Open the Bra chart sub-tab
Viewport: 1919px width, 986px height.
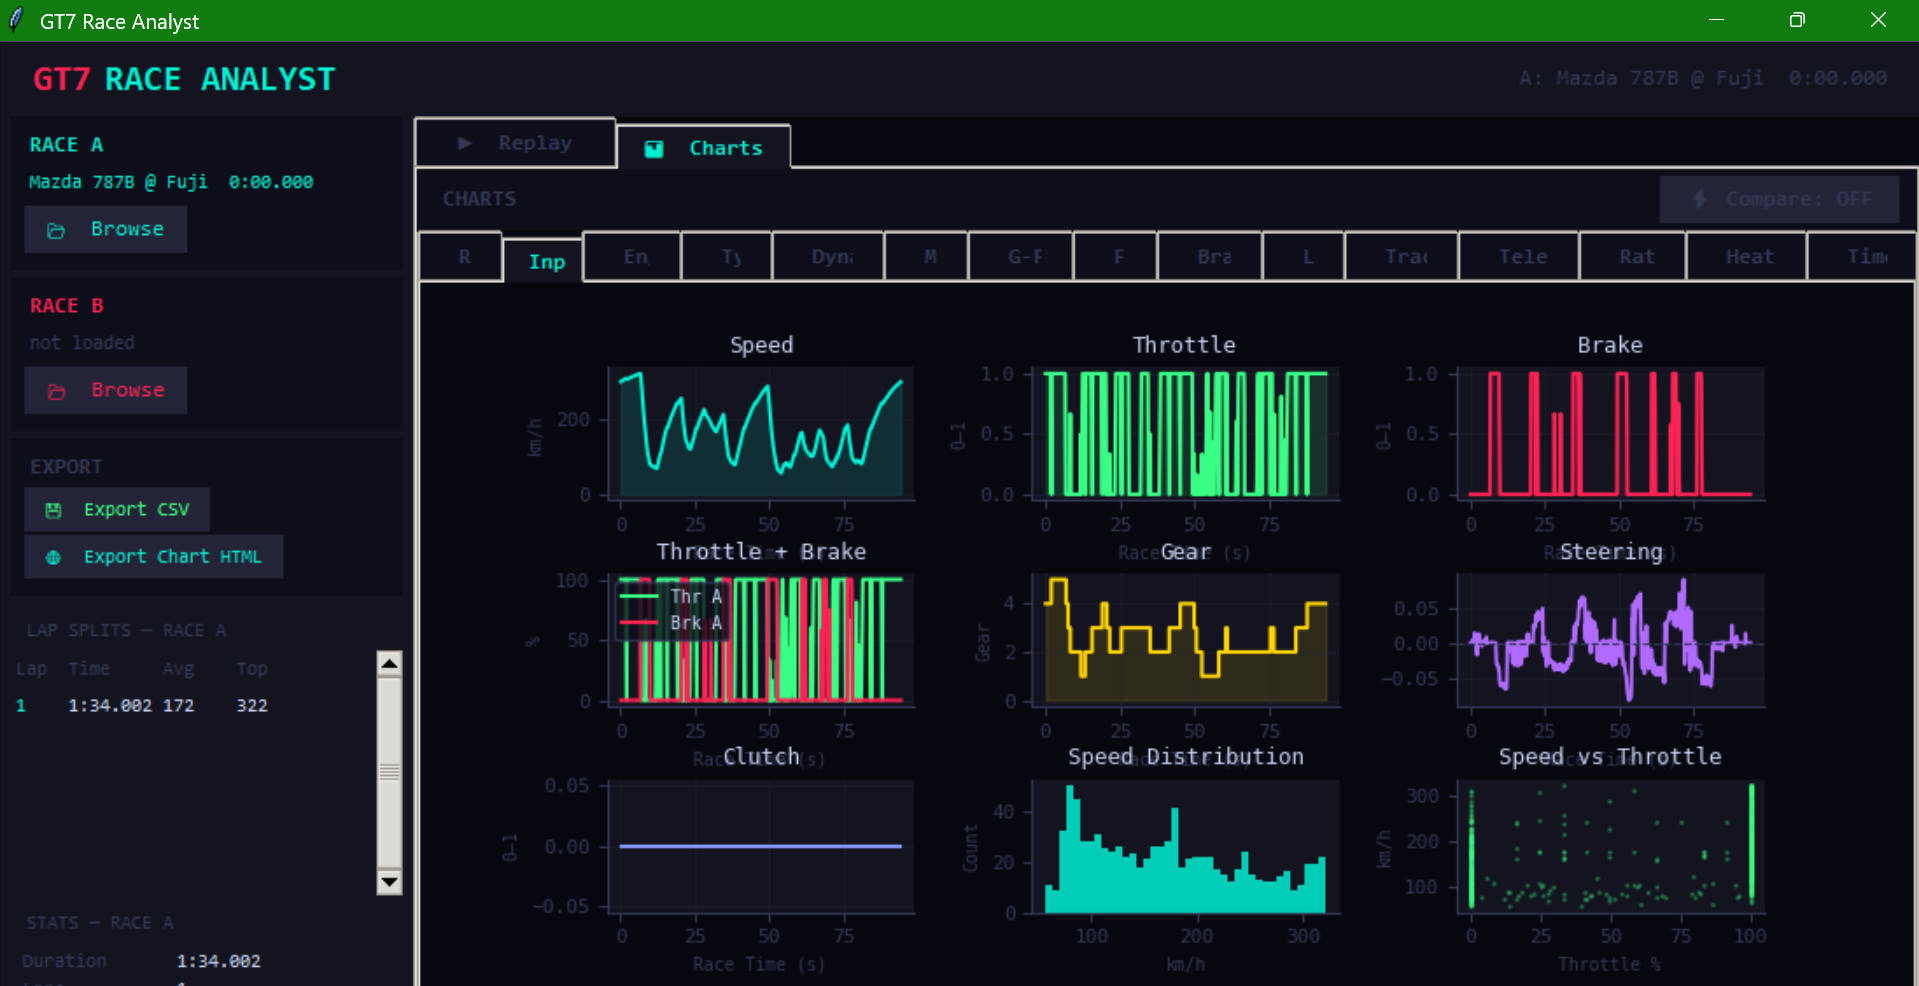pos(1211,257)
